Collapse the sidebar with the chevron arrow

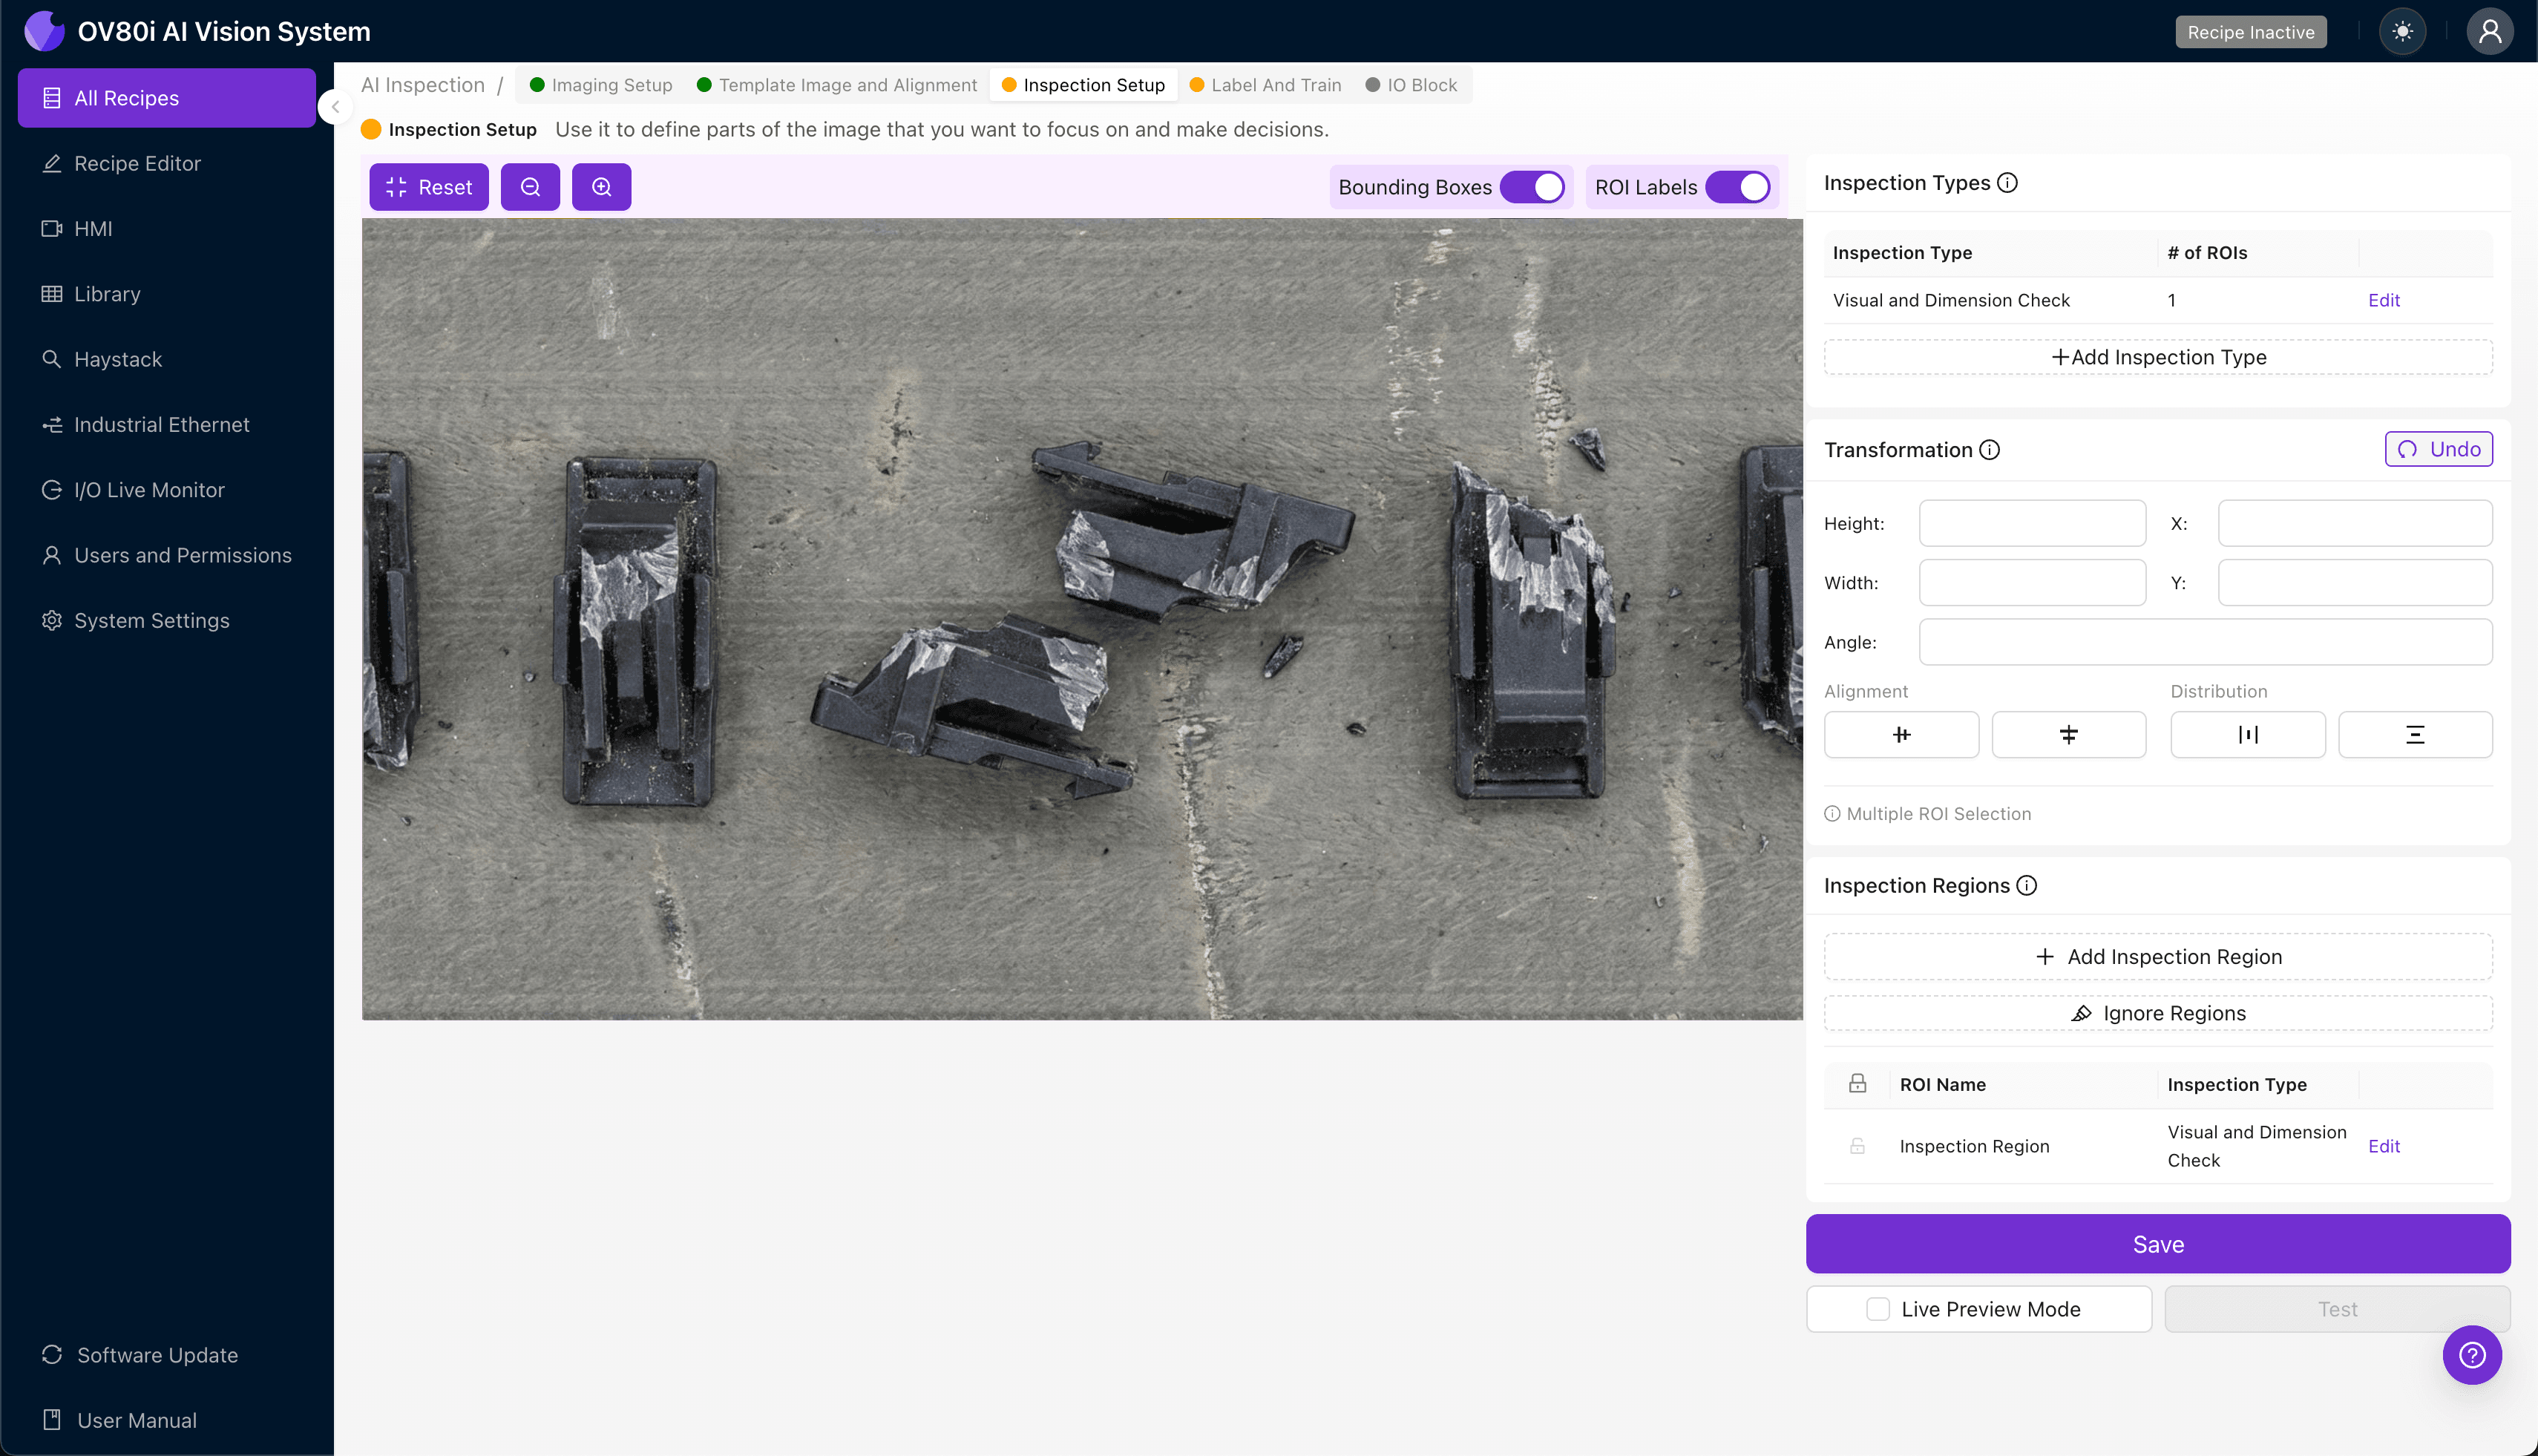click(x=336, y=107)
